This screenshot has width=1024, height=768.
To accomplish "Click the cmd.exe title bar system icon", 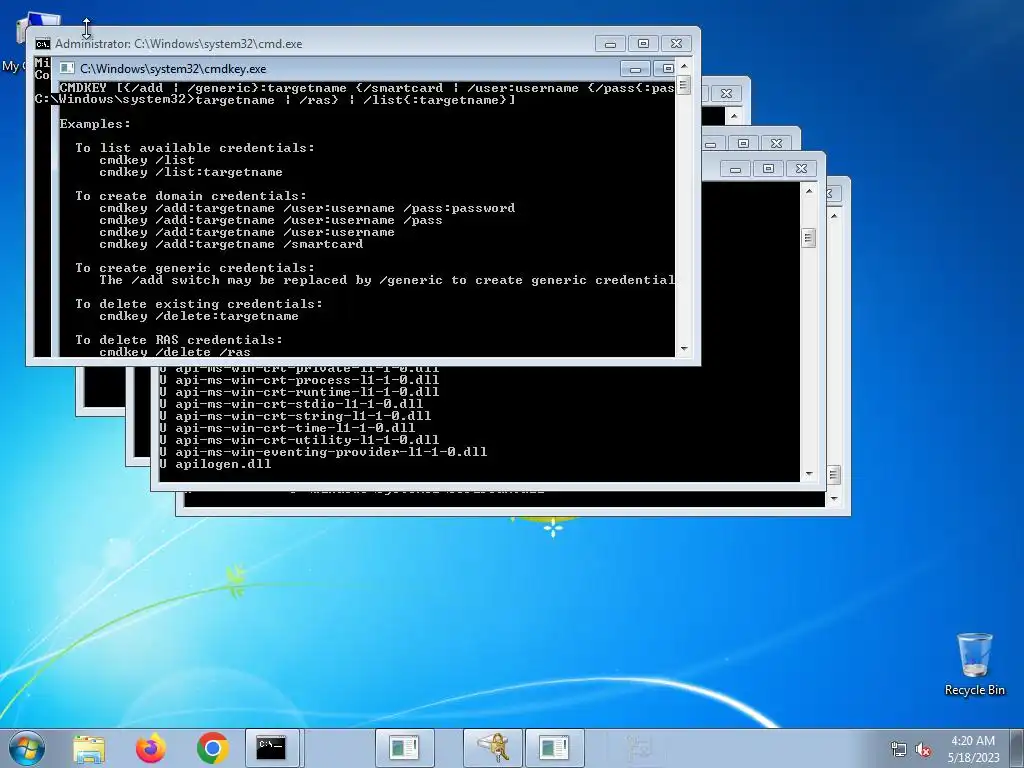I will (x=42, y=44).
